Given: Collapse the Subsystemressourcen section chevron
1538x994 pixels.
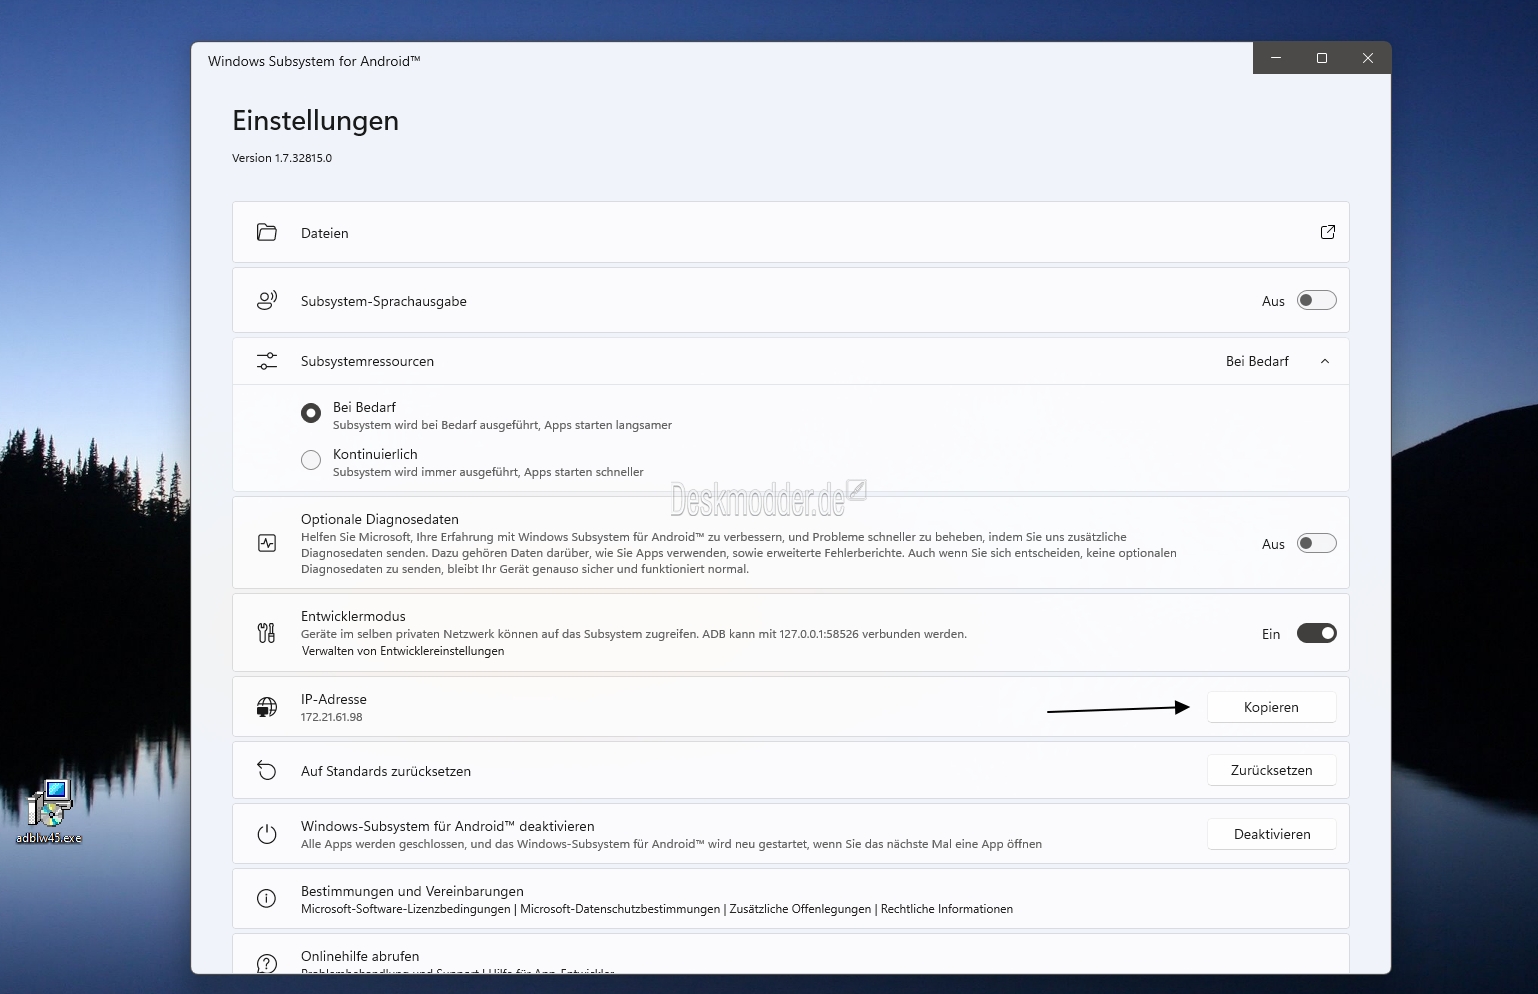Looking at the screenshot, I should coord(1325,361).
